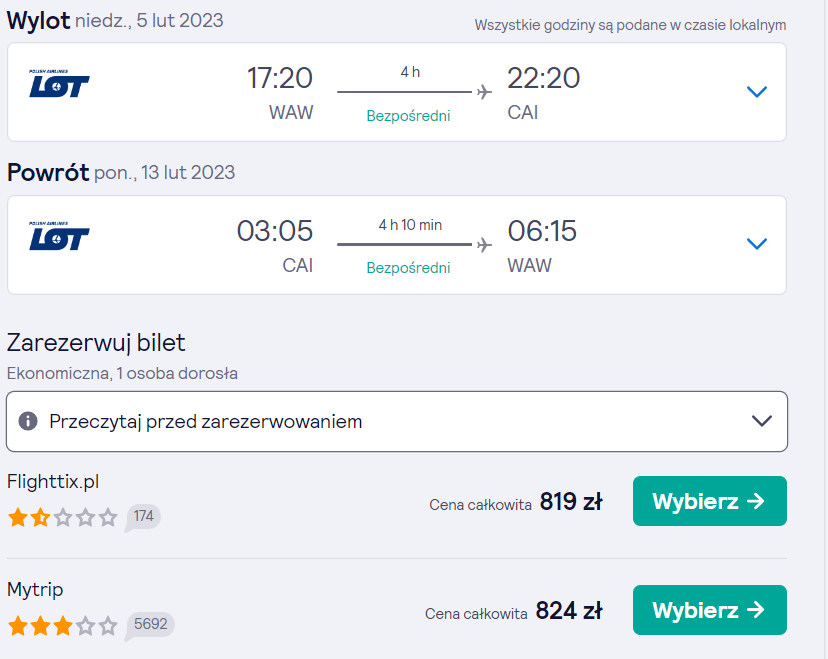
Task: Click the Flighttix.pl star rating
Action: pyautogui.click(x=63, y=517)
